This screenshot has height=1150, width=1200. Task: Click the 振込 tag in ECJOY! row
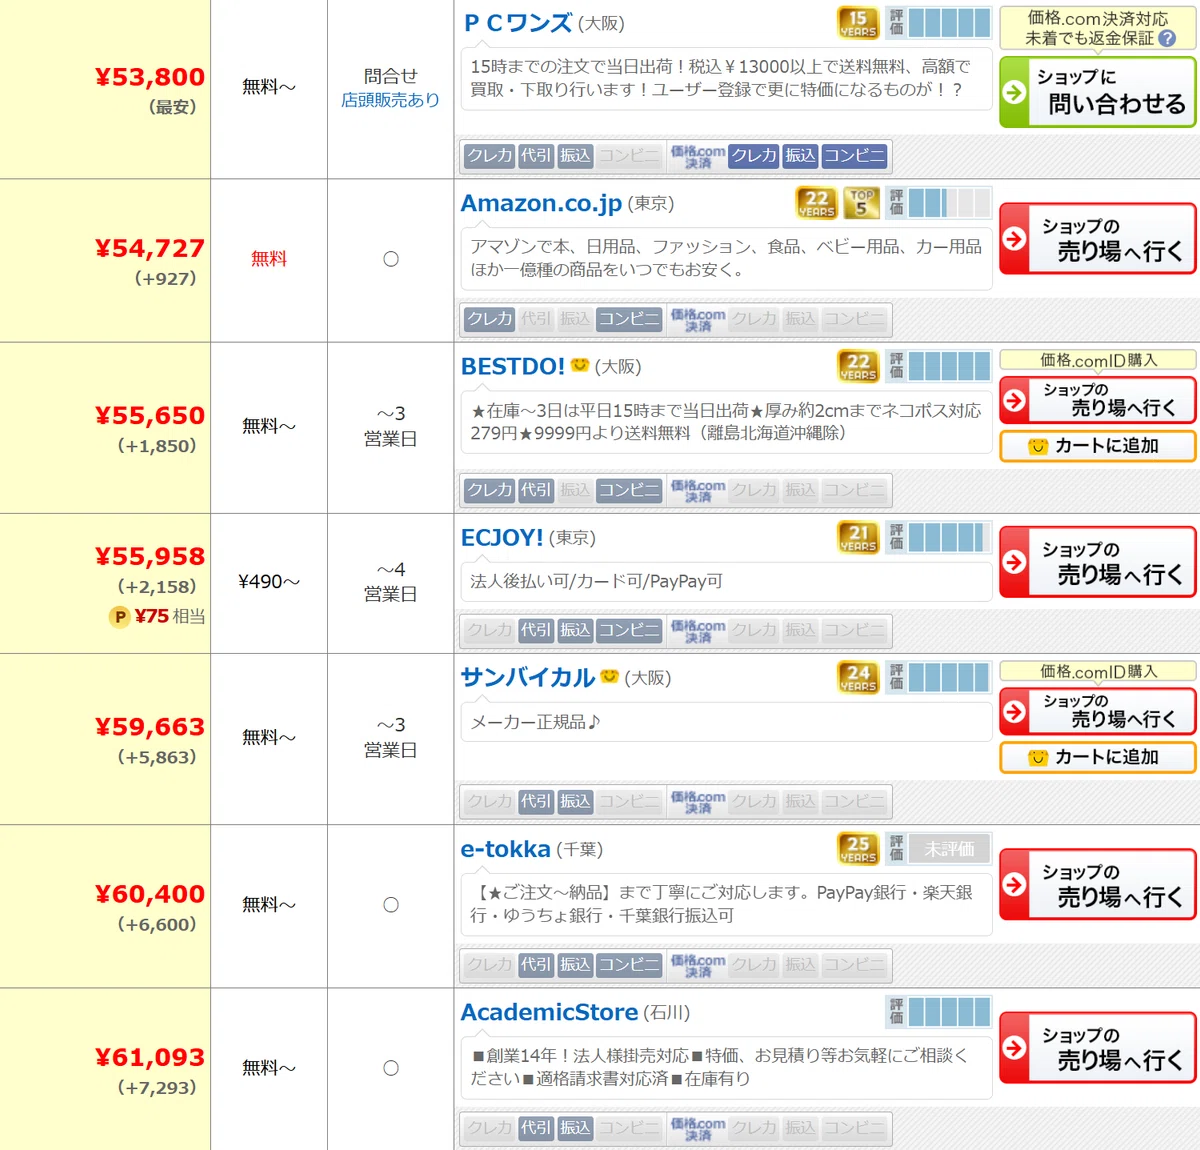[575, 630]
